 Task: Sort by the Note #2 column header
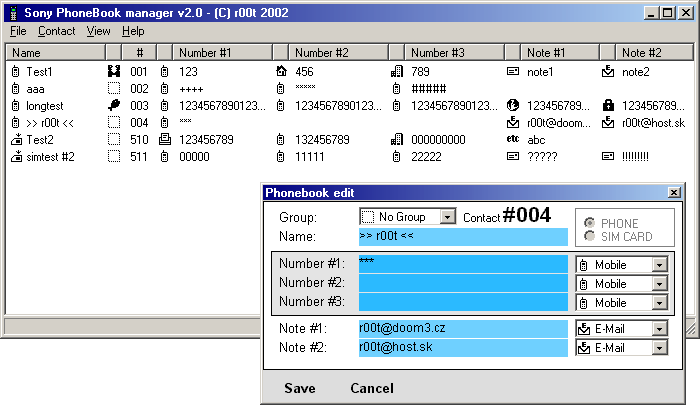coord(654,52)
